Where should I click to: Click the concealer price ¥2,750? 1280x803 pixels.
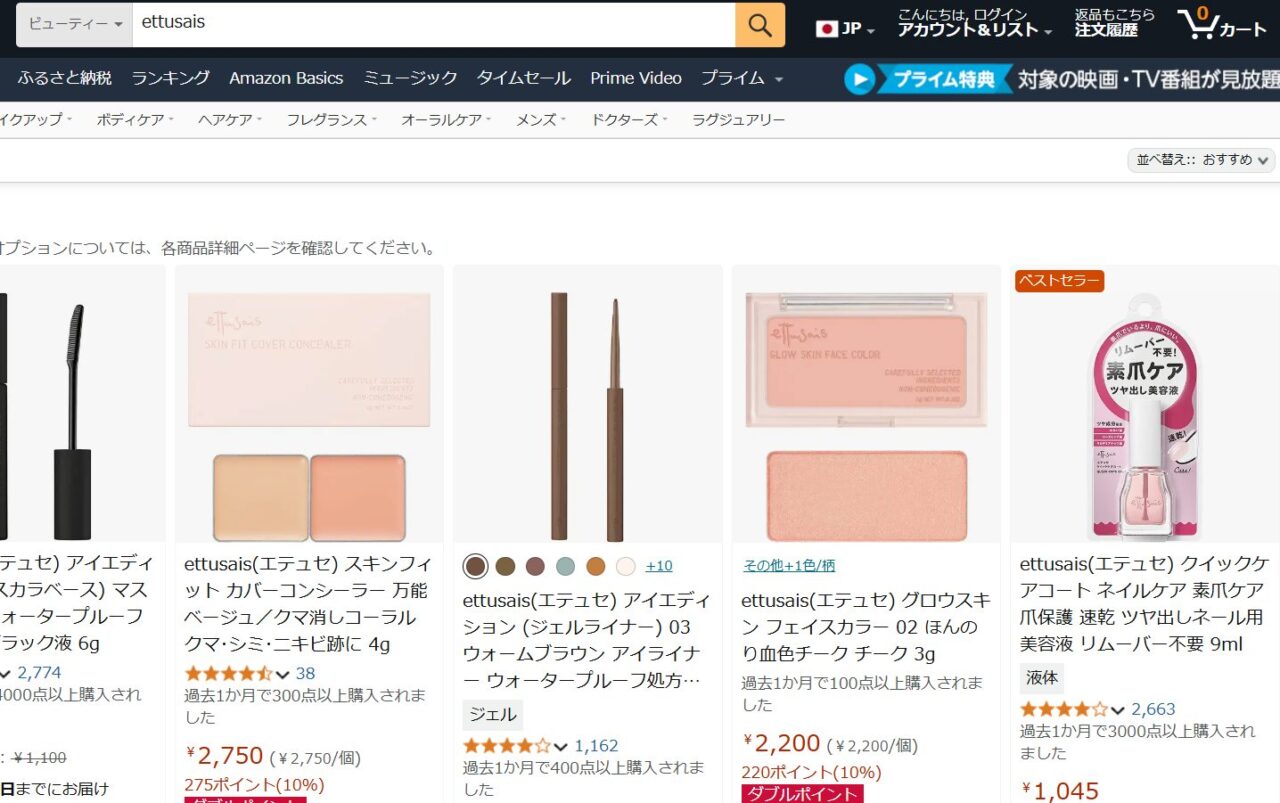[225, 756]
